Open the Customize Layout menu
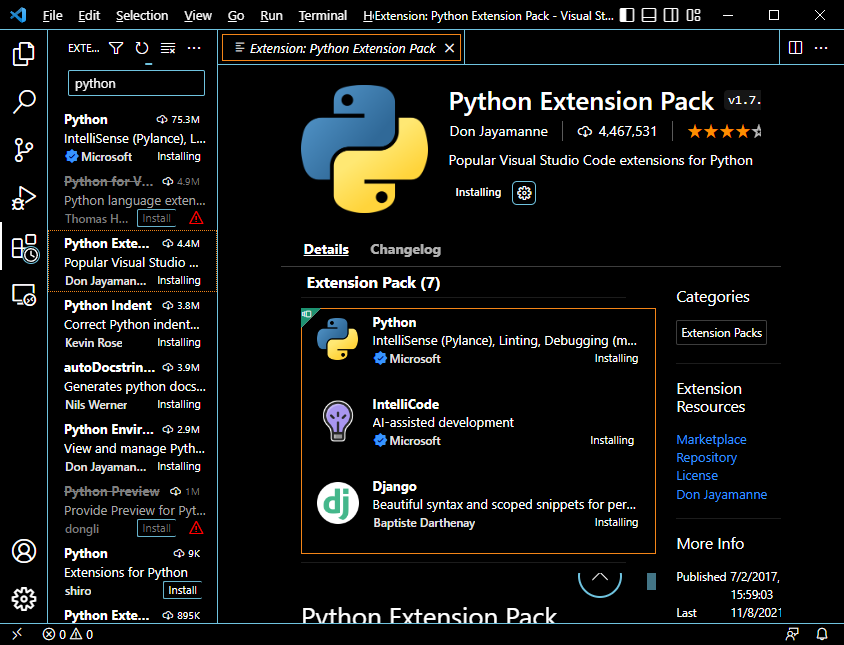Image resolution: width=844 pixels, height=645 pixels. click(693, 15)
